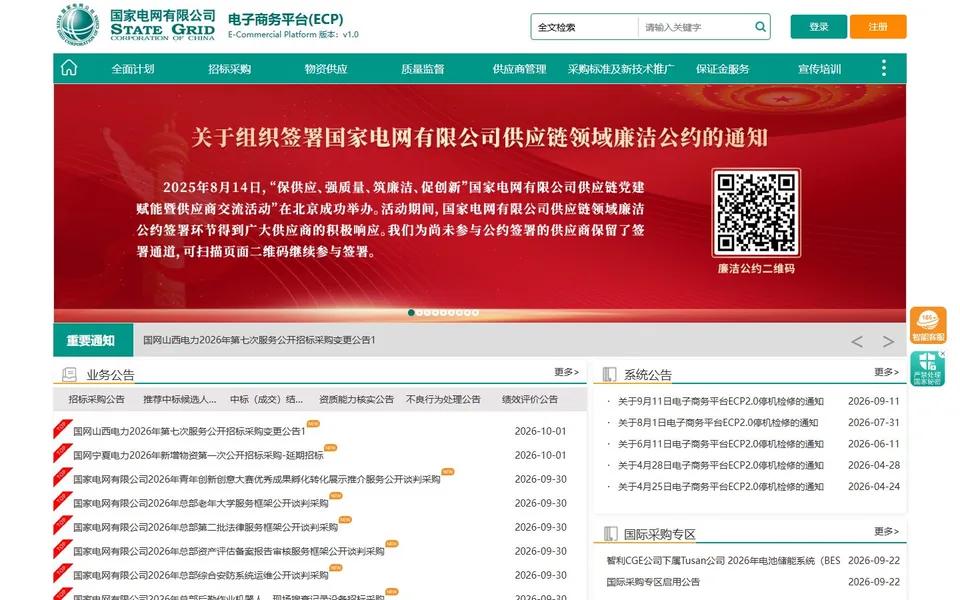The width and height of the screenshot is (960, 600).
Task: Click the 廉洁公约 QR code image
Action: [756, 212]
